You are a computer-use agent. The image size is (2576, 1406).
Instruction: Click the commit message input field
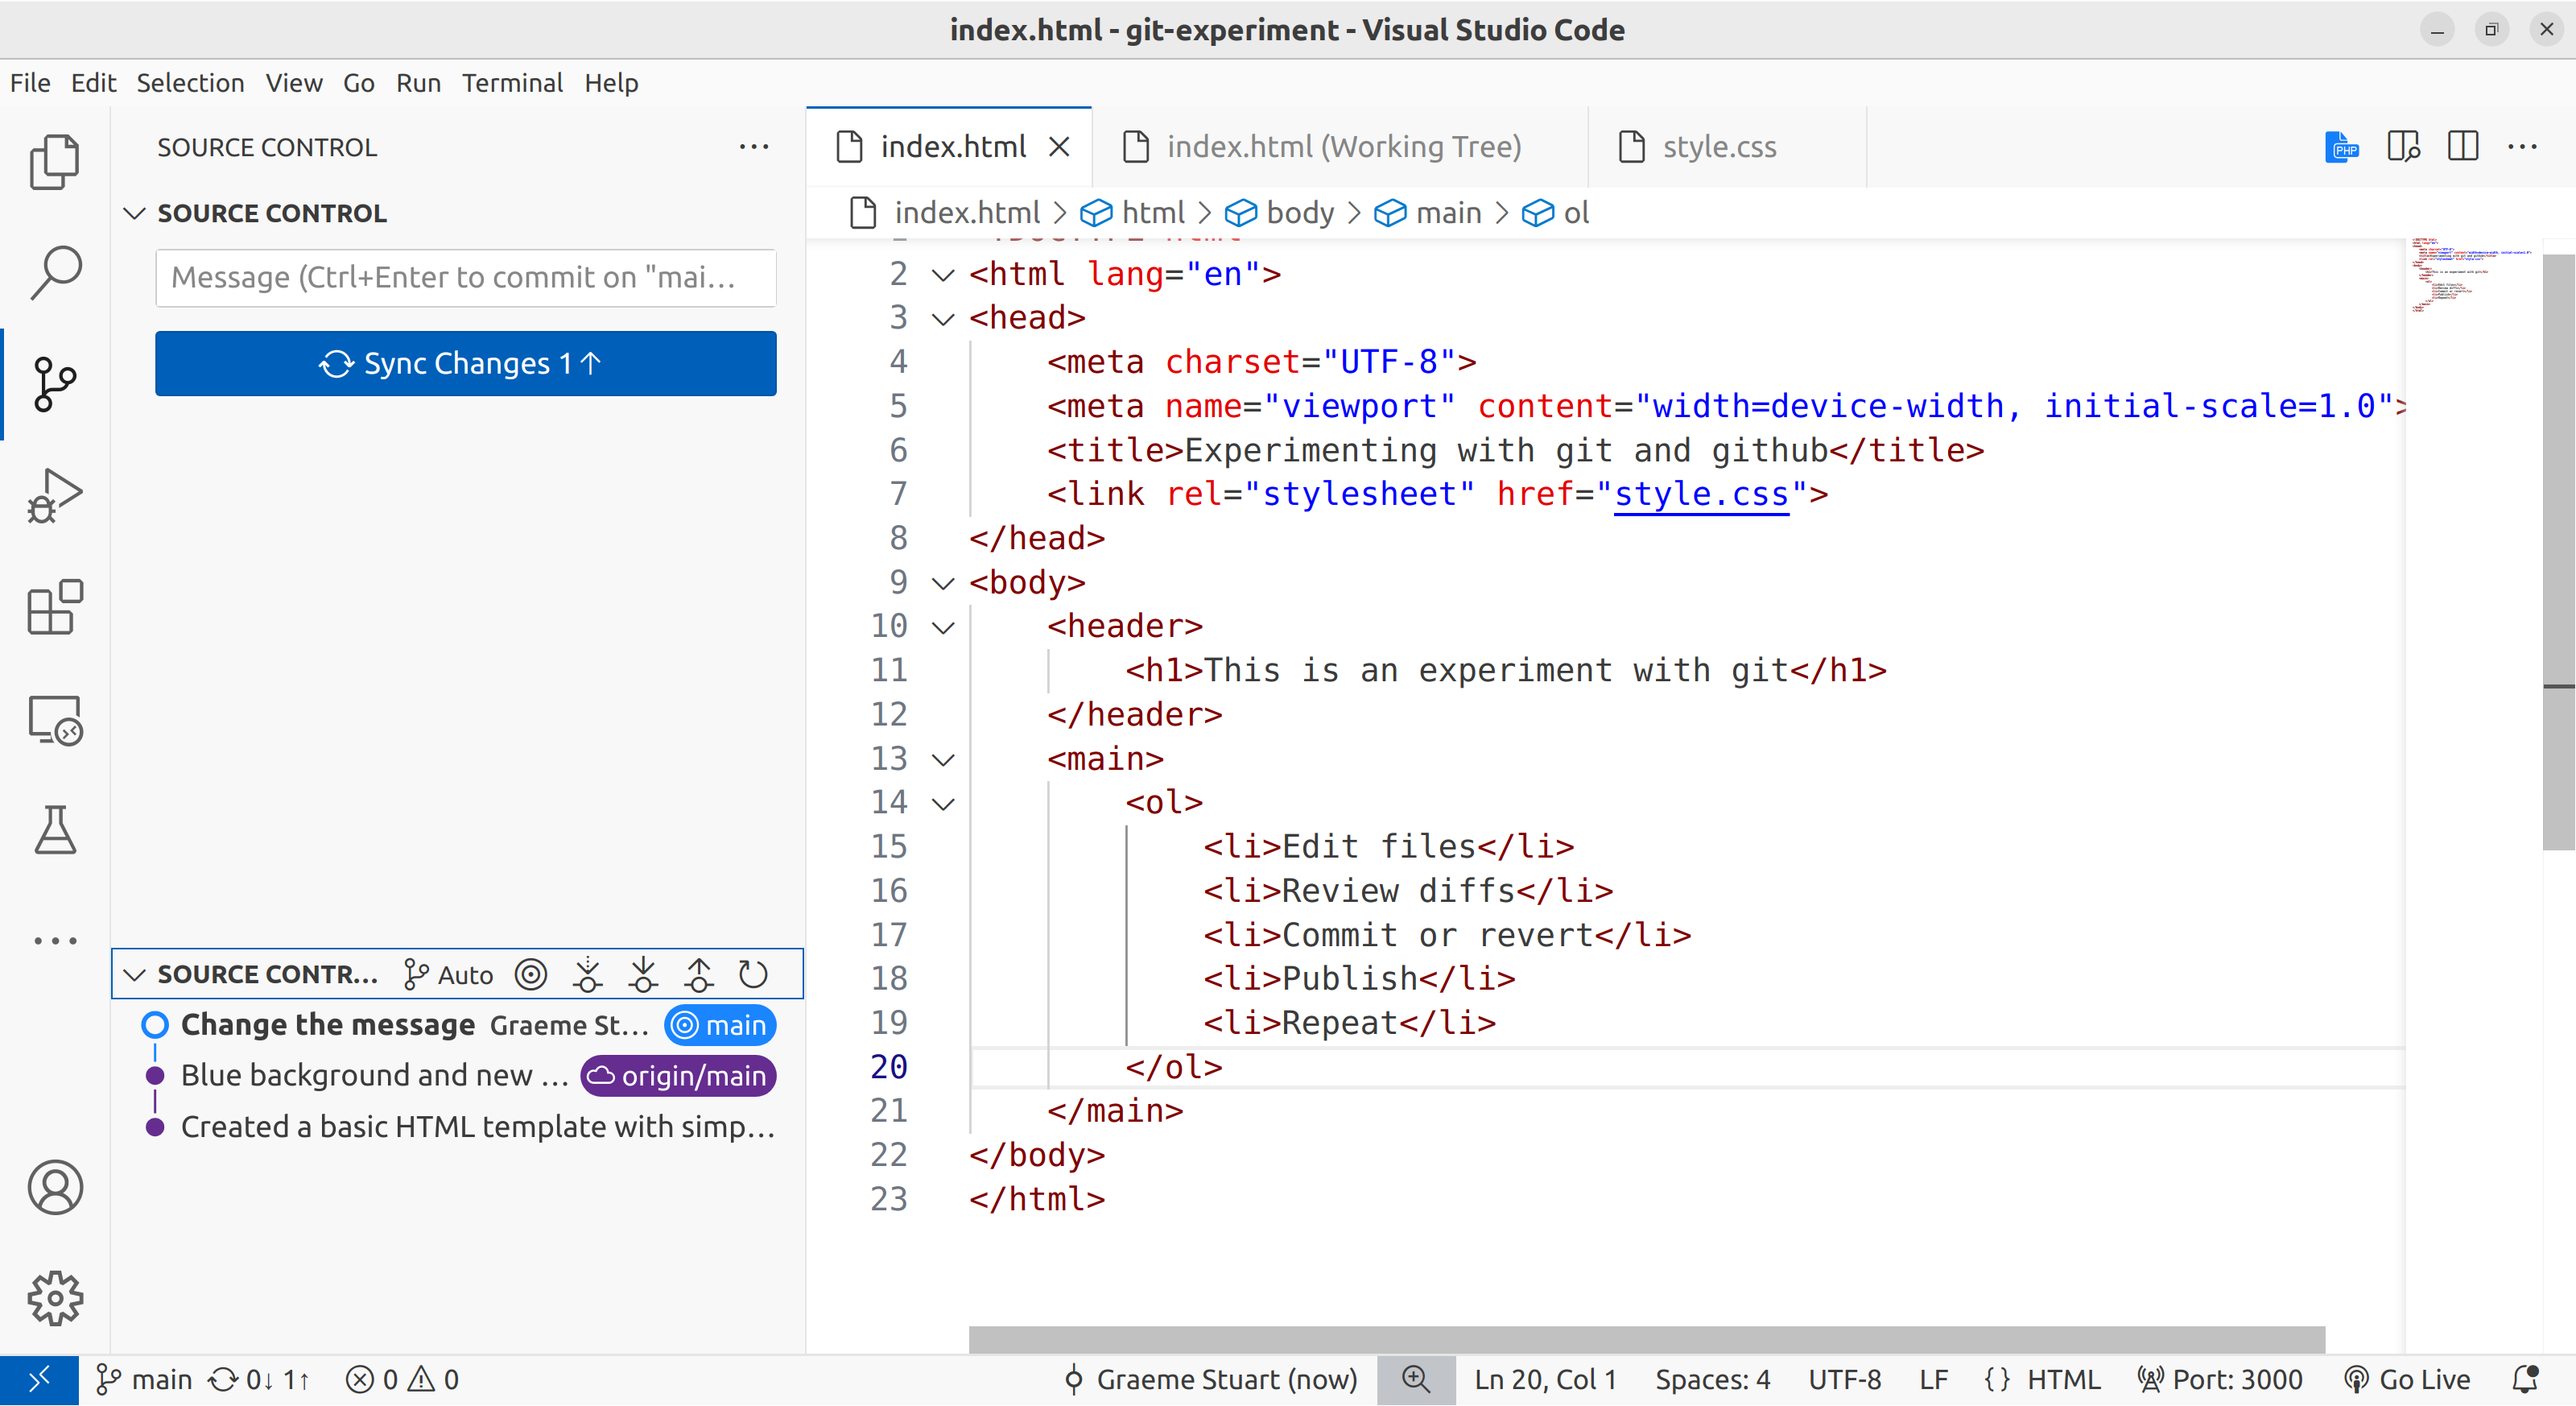(467, 275)
